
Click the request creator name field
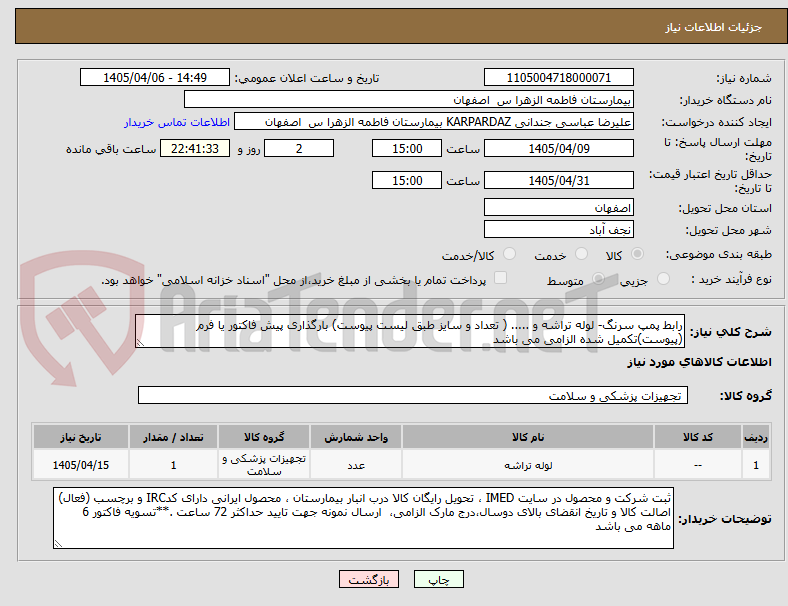[434, 122]
